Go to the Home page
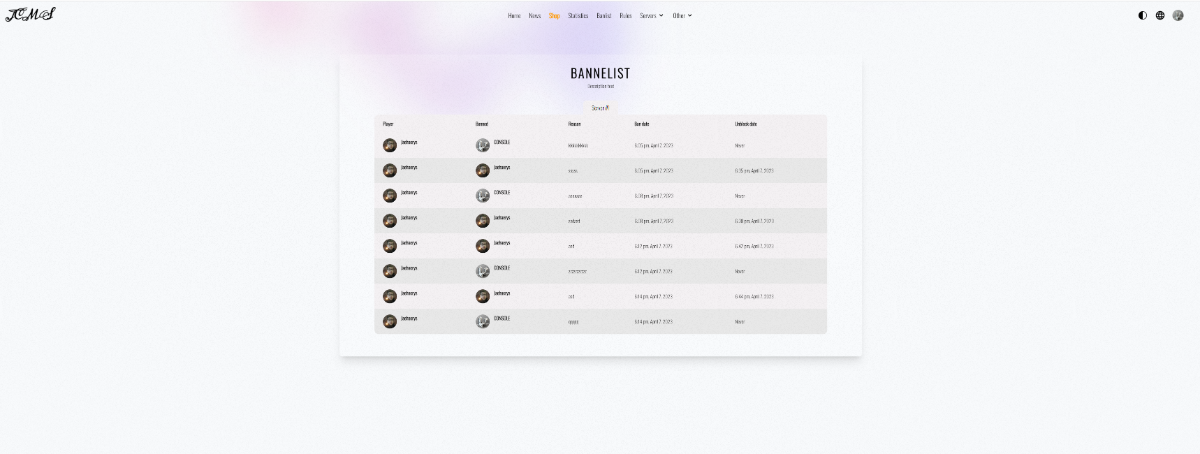 pos(514,16)
